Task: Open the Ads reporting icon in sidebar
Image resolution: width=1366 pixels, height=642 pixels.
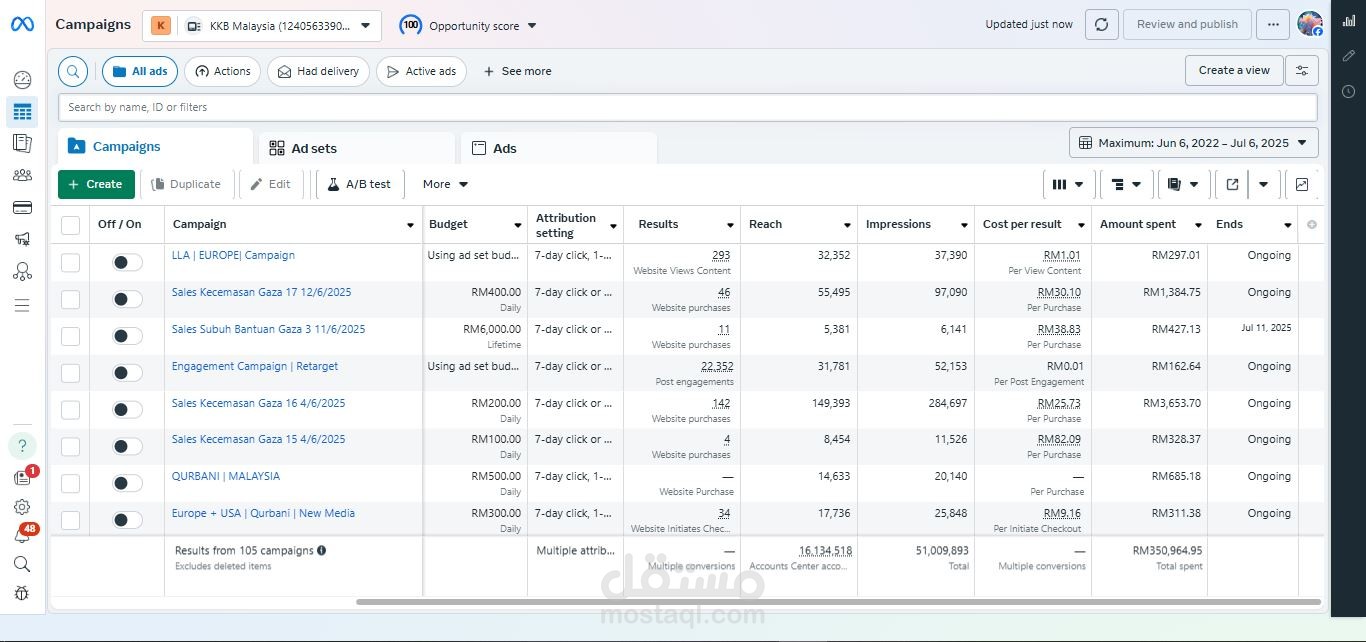Action: [22, 143]
